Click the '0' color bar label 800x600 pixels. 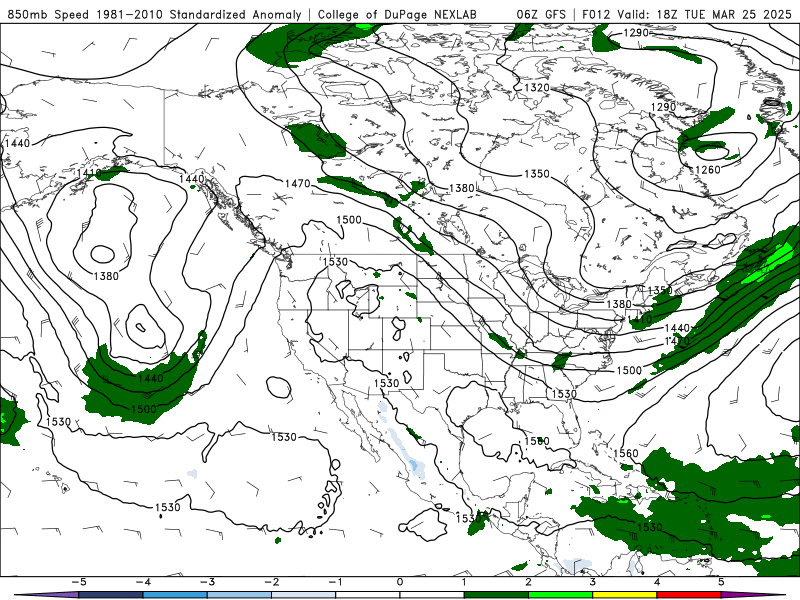pos(400,582)
